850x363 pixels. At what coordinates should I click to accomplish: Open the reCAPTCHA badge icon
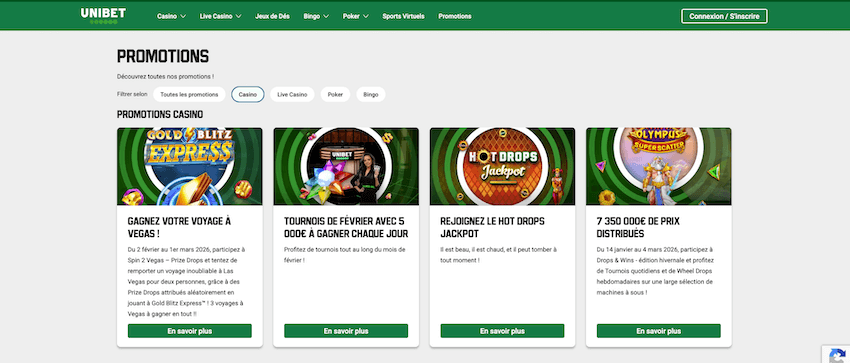click(836, 354)
